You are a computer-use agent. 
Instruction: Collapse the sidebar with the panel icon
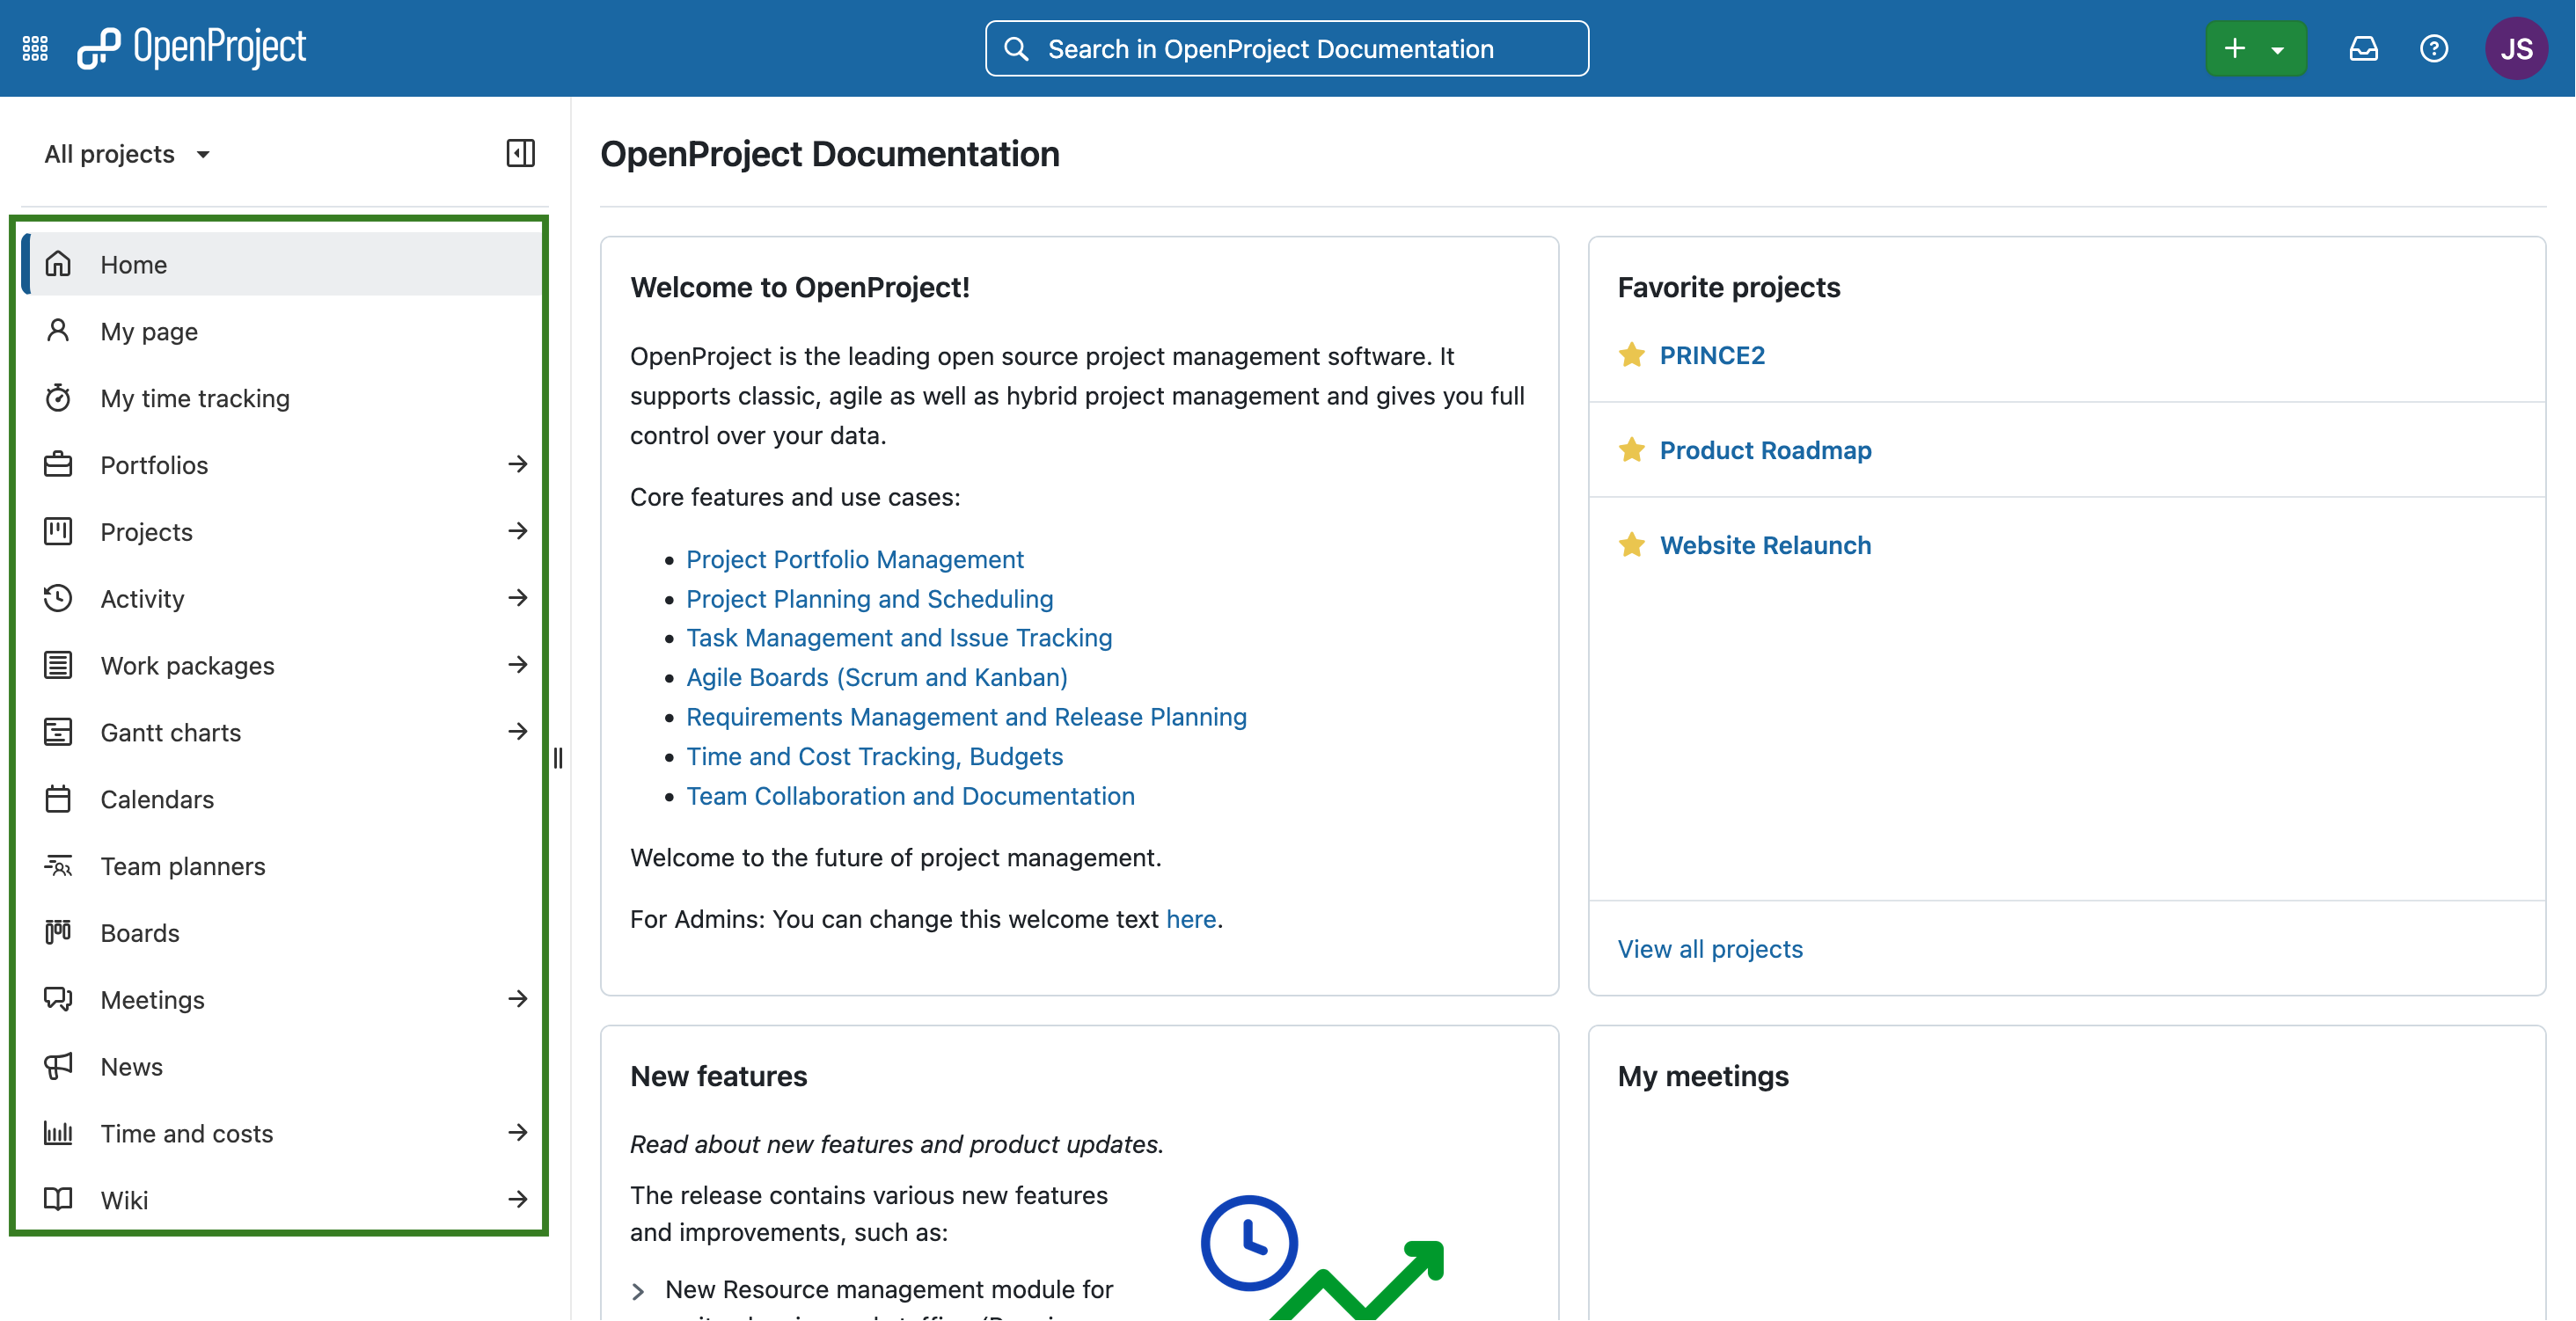pyautogui.click(x=520, y=153)
